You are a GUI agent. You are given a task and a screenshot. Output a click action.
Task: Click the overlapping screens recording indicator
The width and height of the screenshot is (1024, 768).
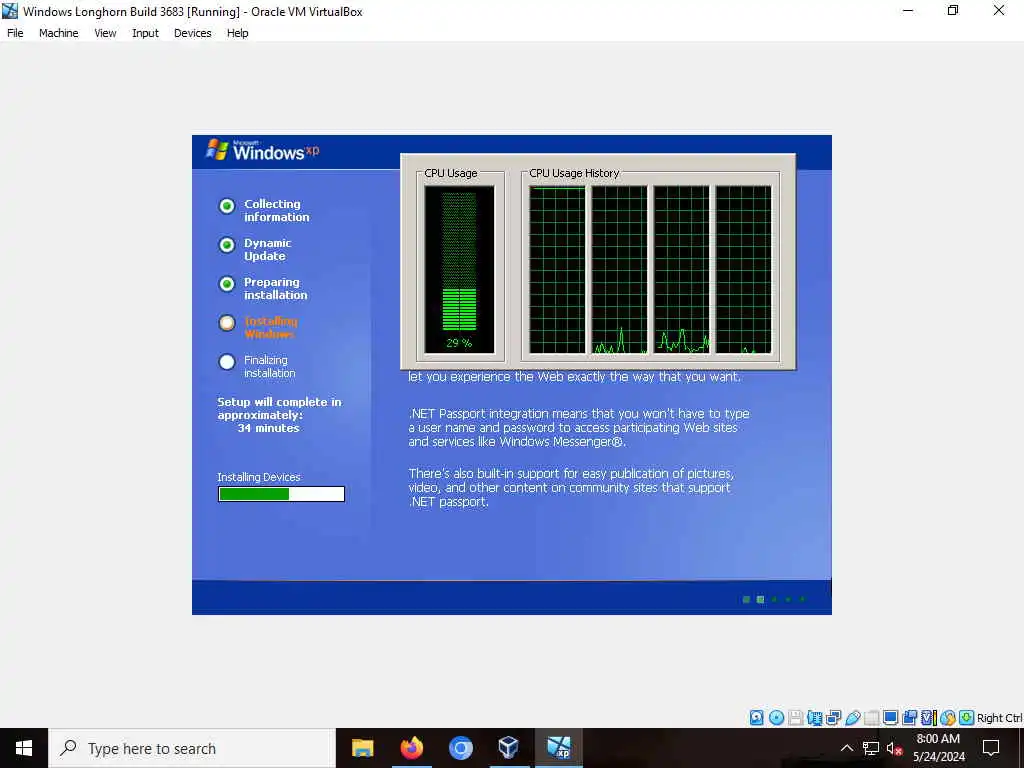click(x=909, y=718)
